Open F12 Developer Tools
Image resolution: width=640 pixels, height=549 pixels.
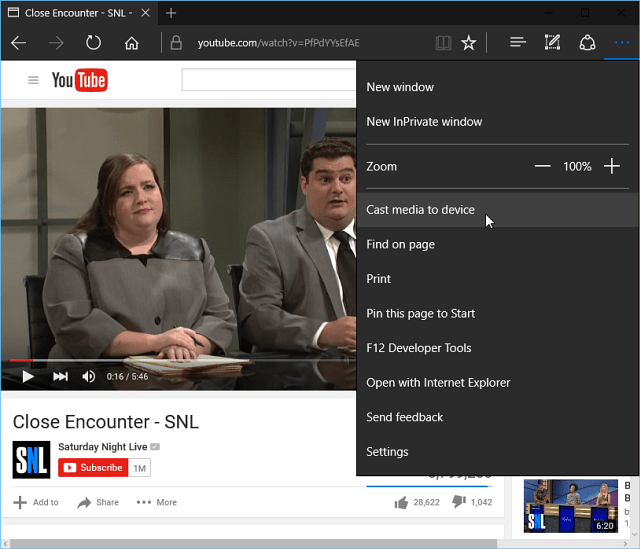click(x=498, y=348)
